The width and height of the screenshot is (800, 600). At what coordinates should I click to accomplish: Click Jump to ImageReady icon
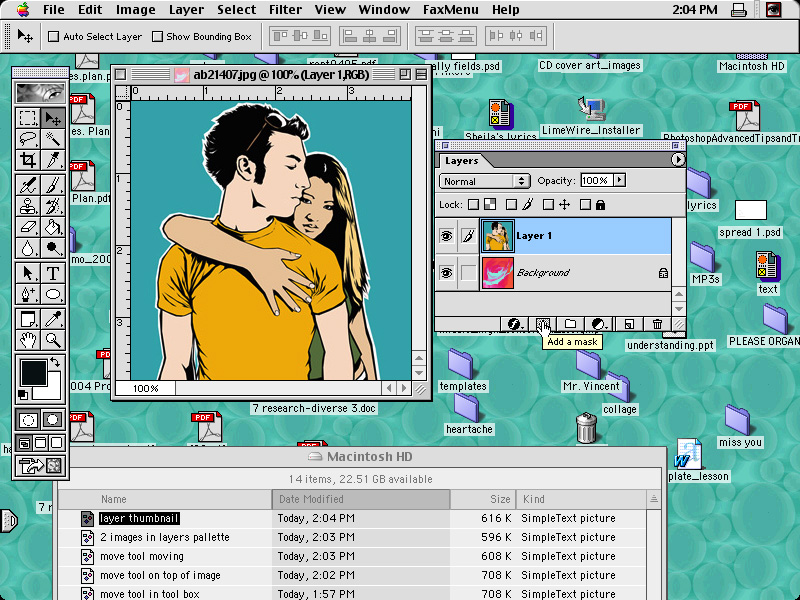pos(40,465)
